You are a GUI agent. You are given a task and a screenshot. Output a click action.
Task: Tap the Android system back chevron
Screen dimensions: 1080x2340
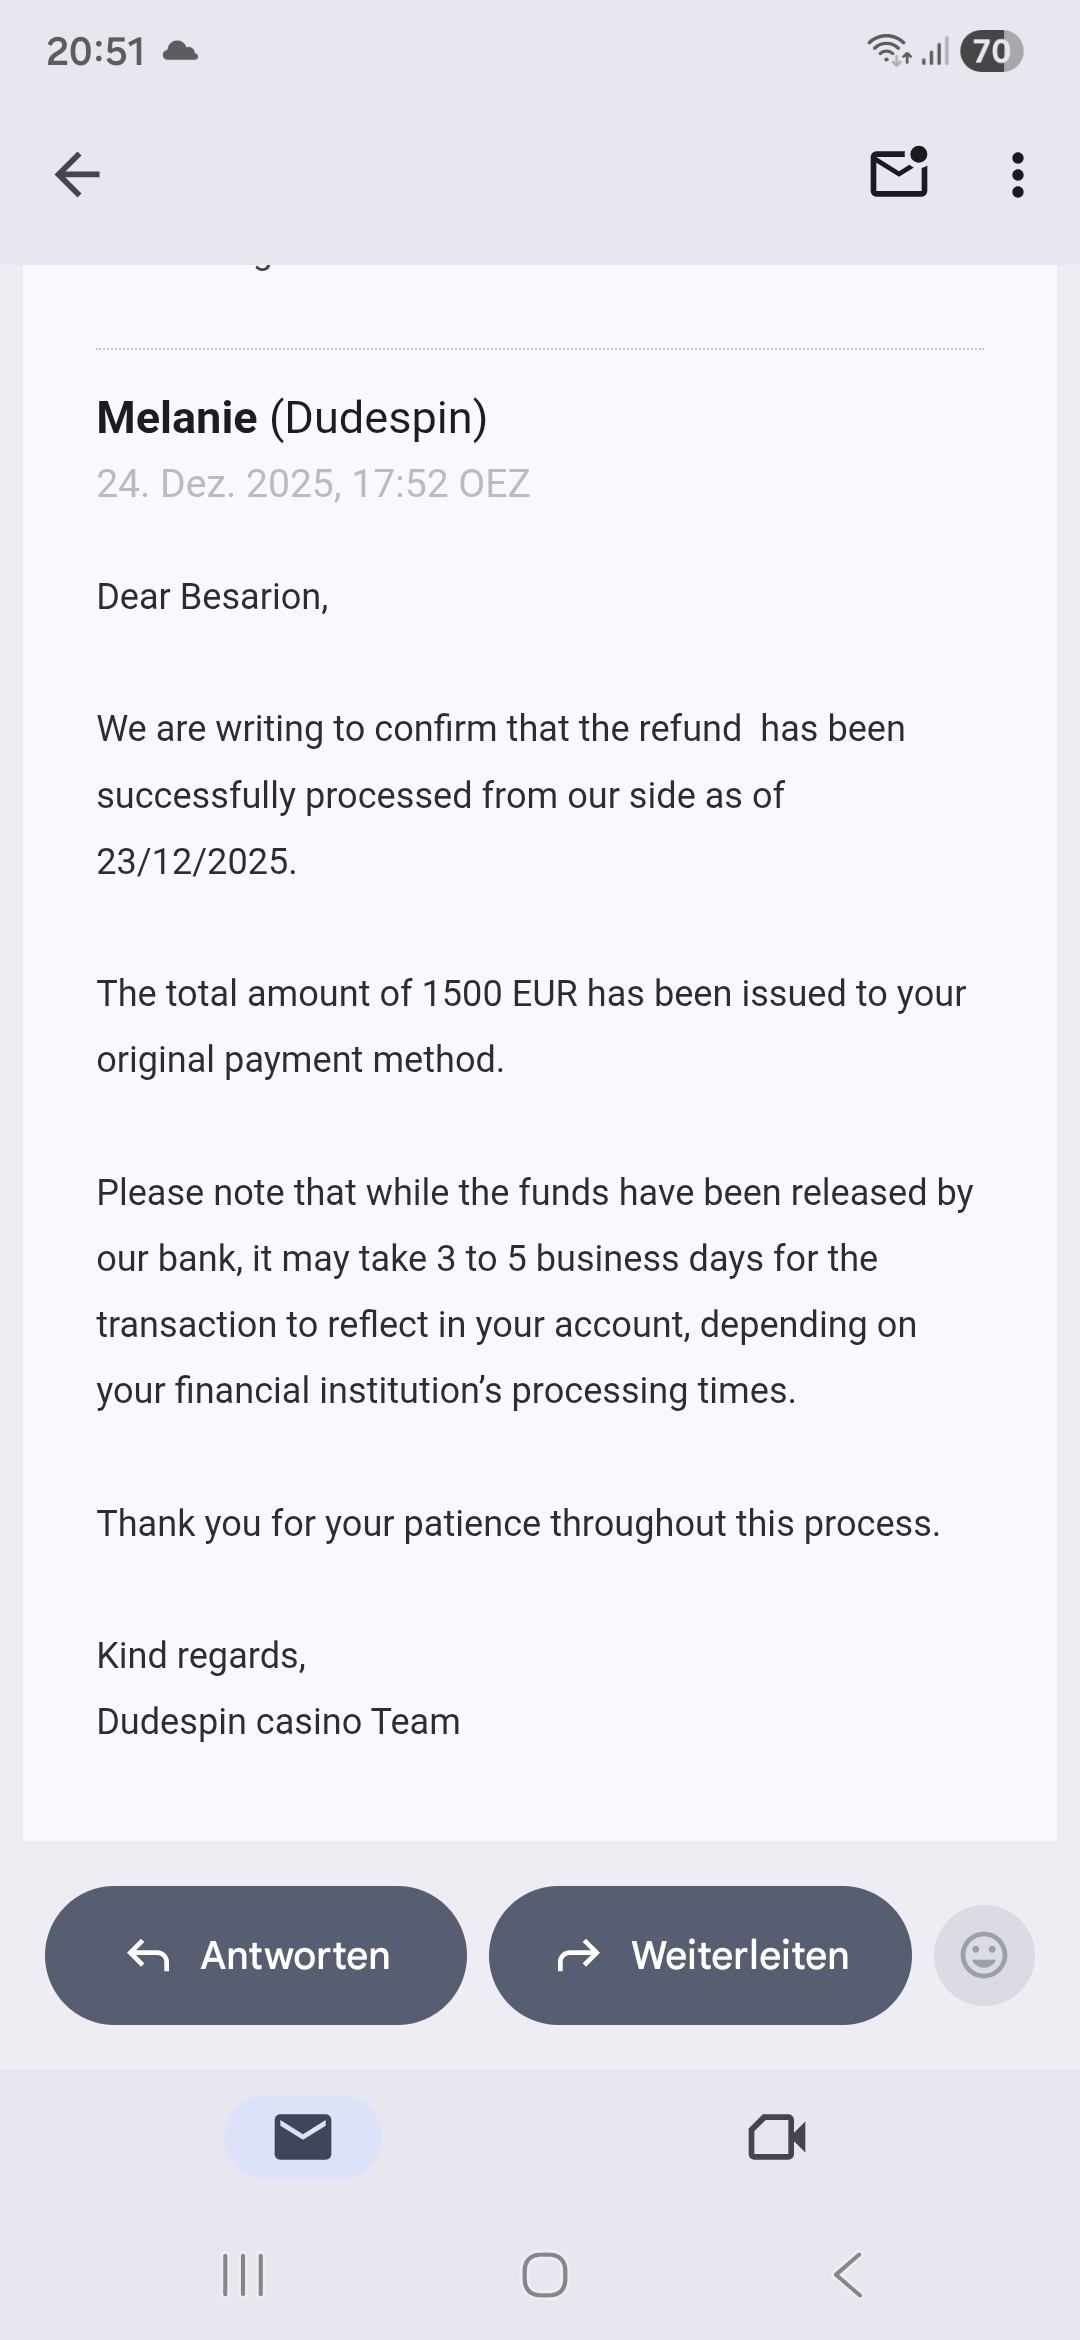(847, 2275)
